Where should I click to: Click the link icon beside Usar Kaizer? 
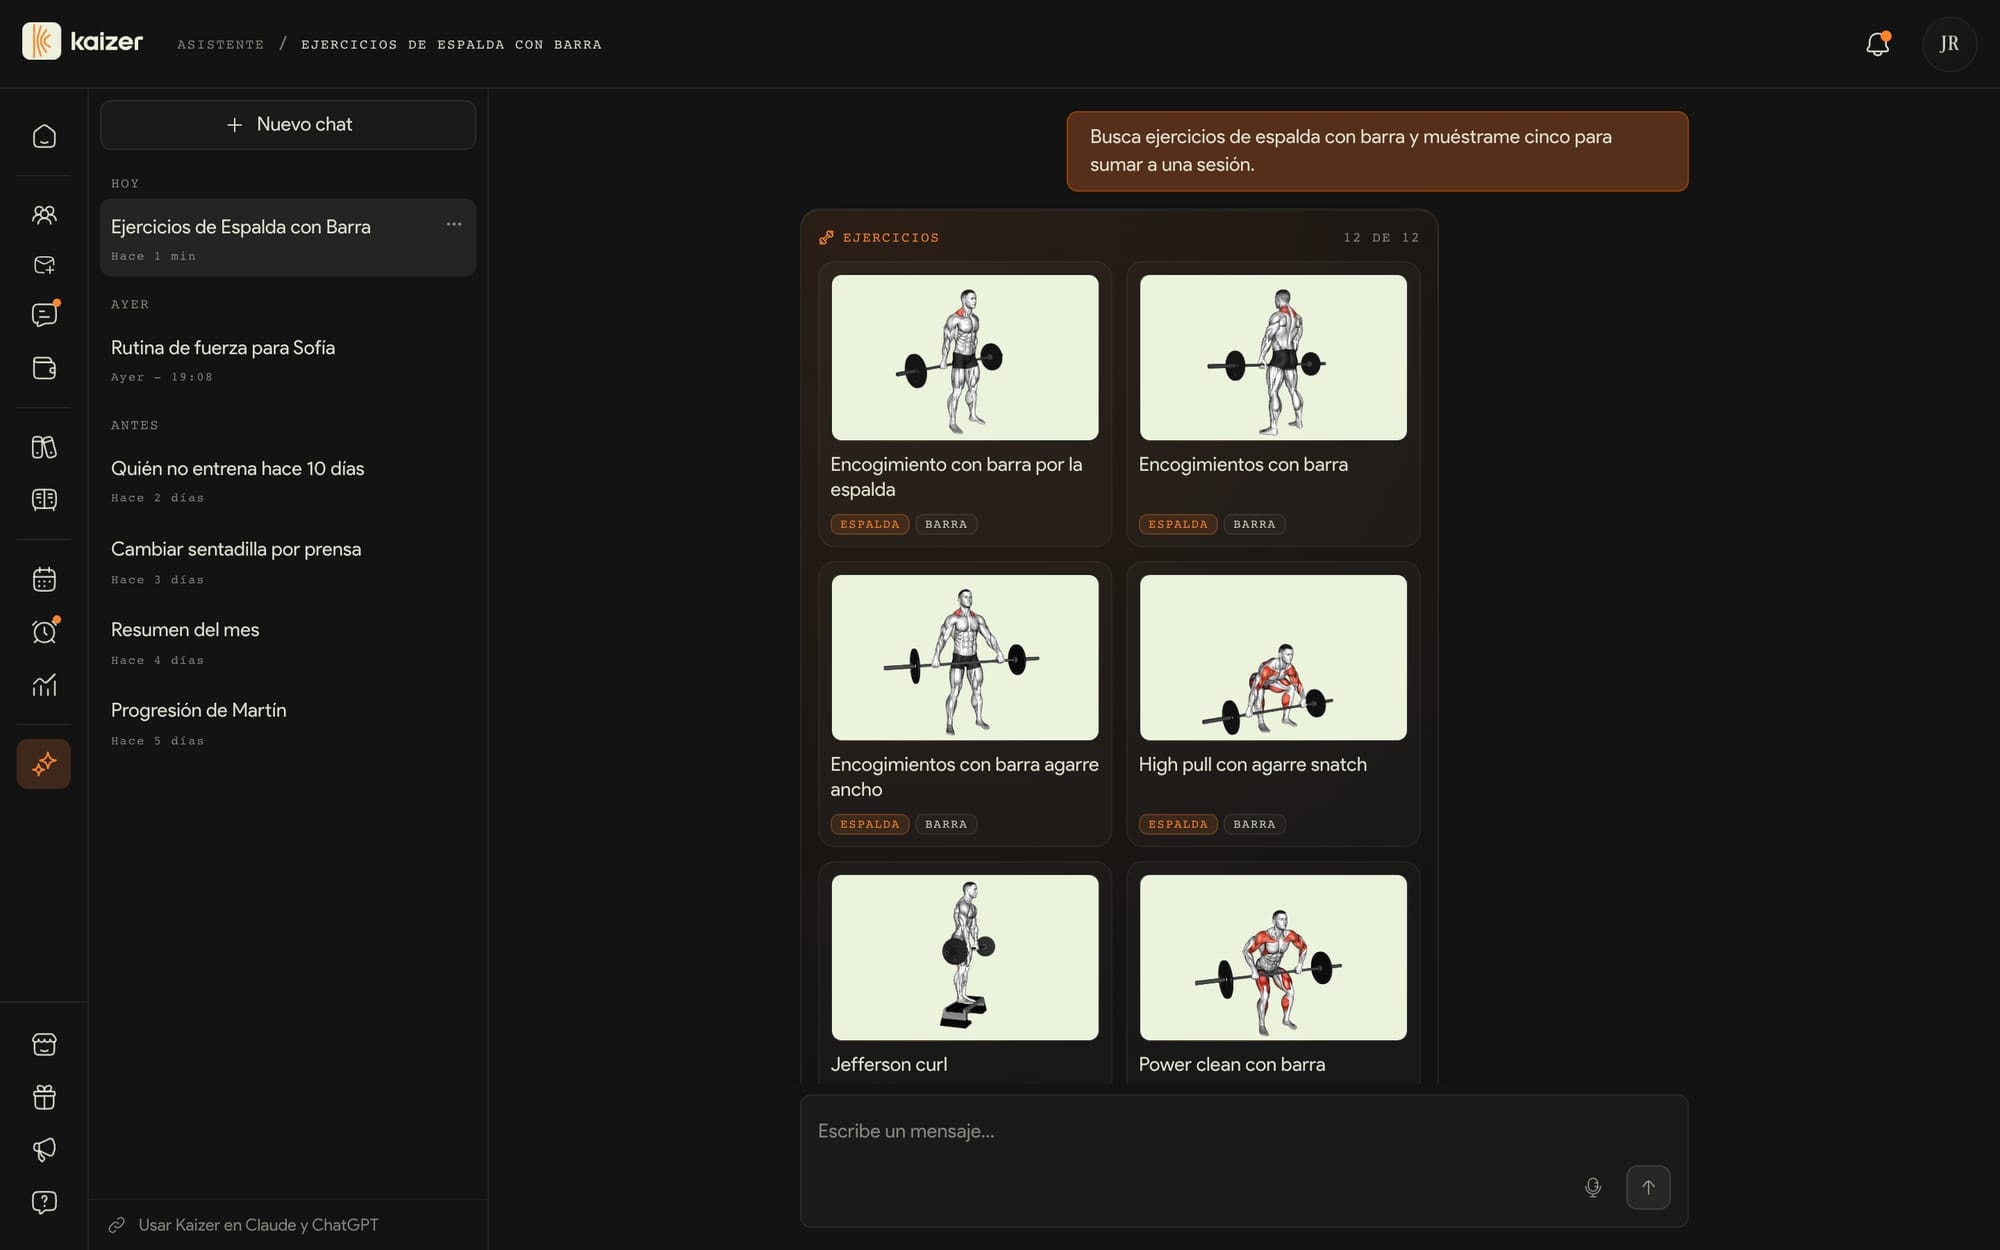(117, 1225)
